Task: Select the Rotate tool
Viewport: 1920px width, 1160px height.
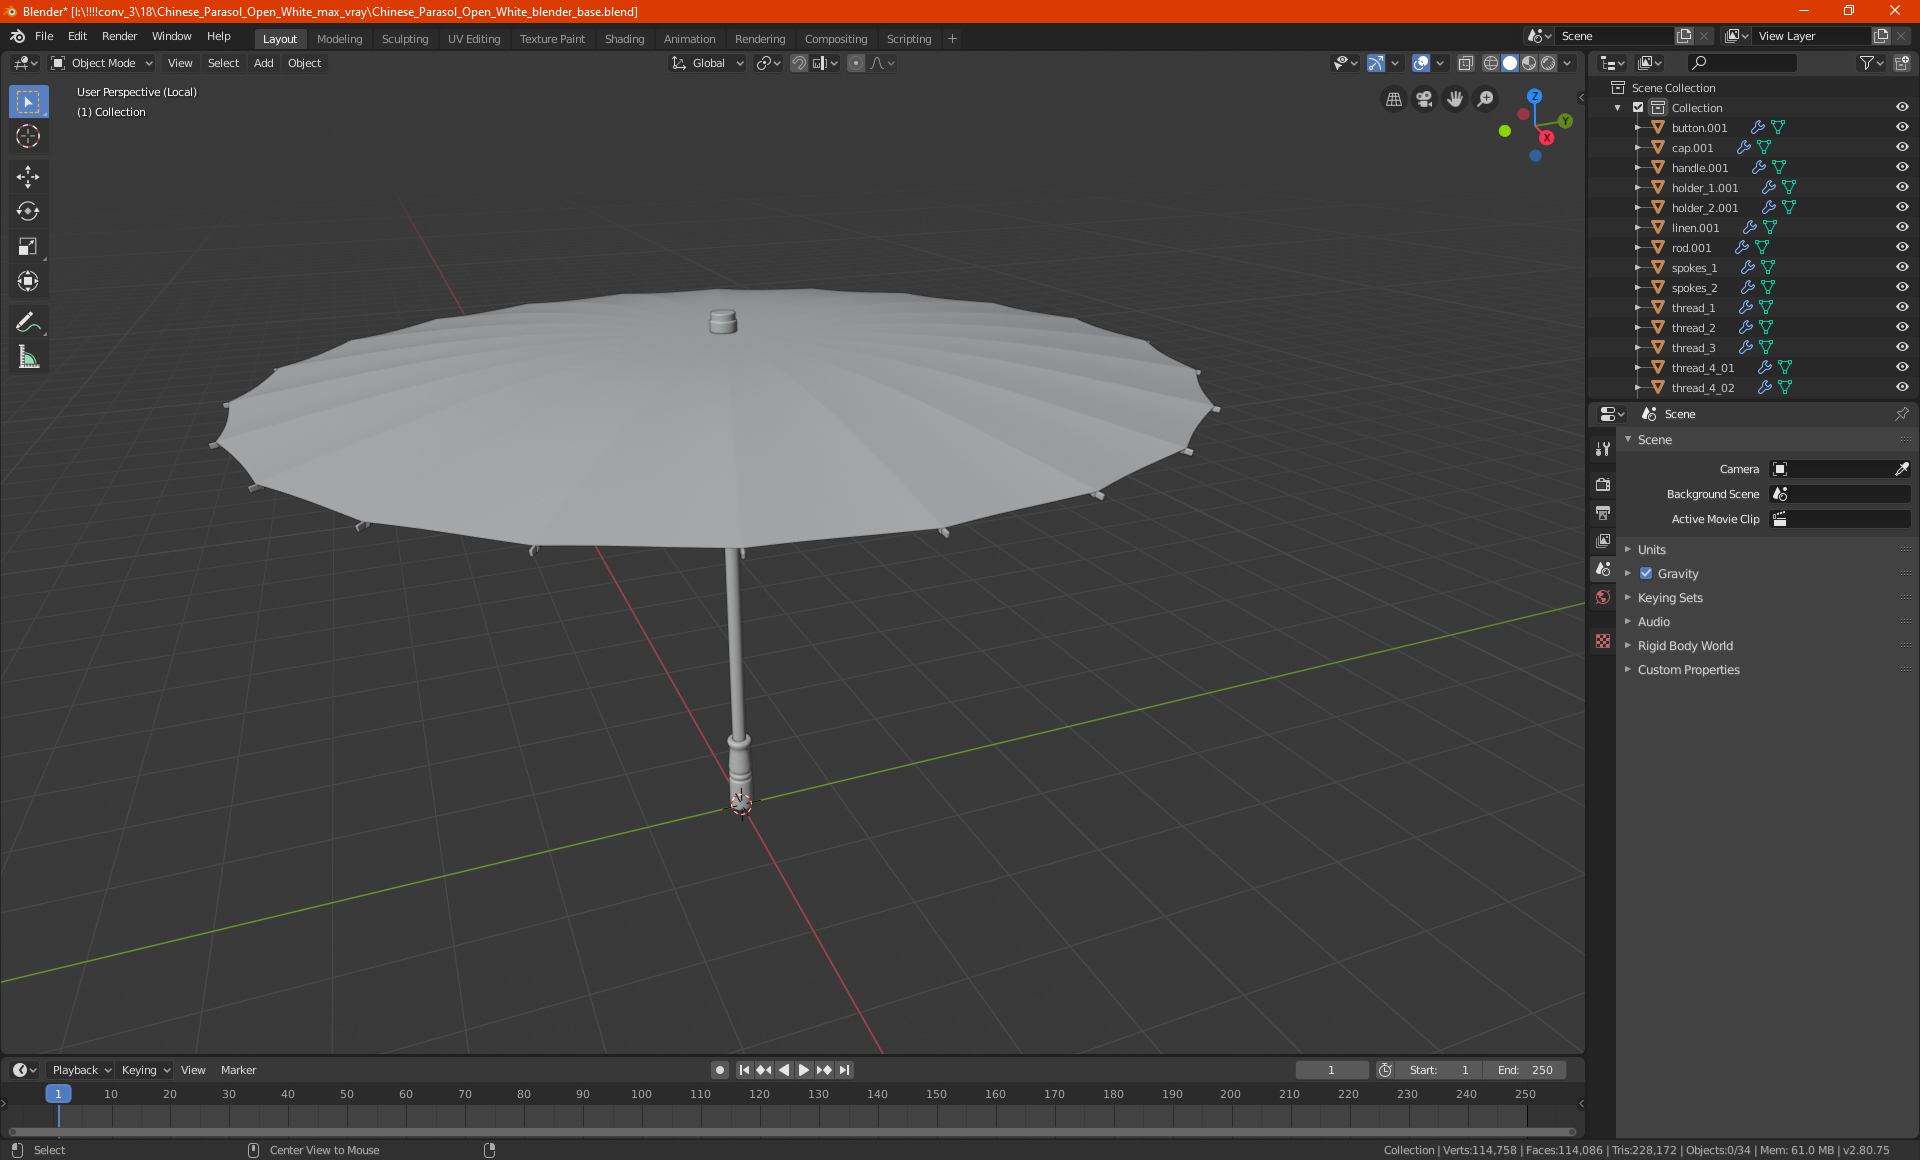Action: pyautogui.click(x=28, y=211)
